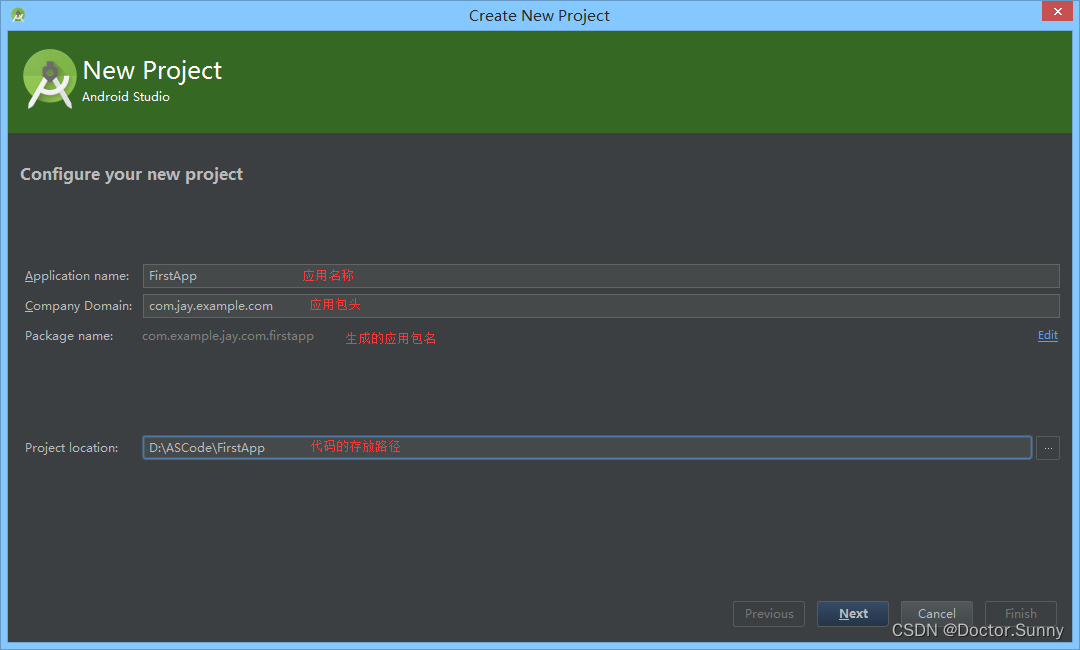1080x650 pixels.
Task: Click the Next button
Action: pyautogui.click(x=853, y=614)
